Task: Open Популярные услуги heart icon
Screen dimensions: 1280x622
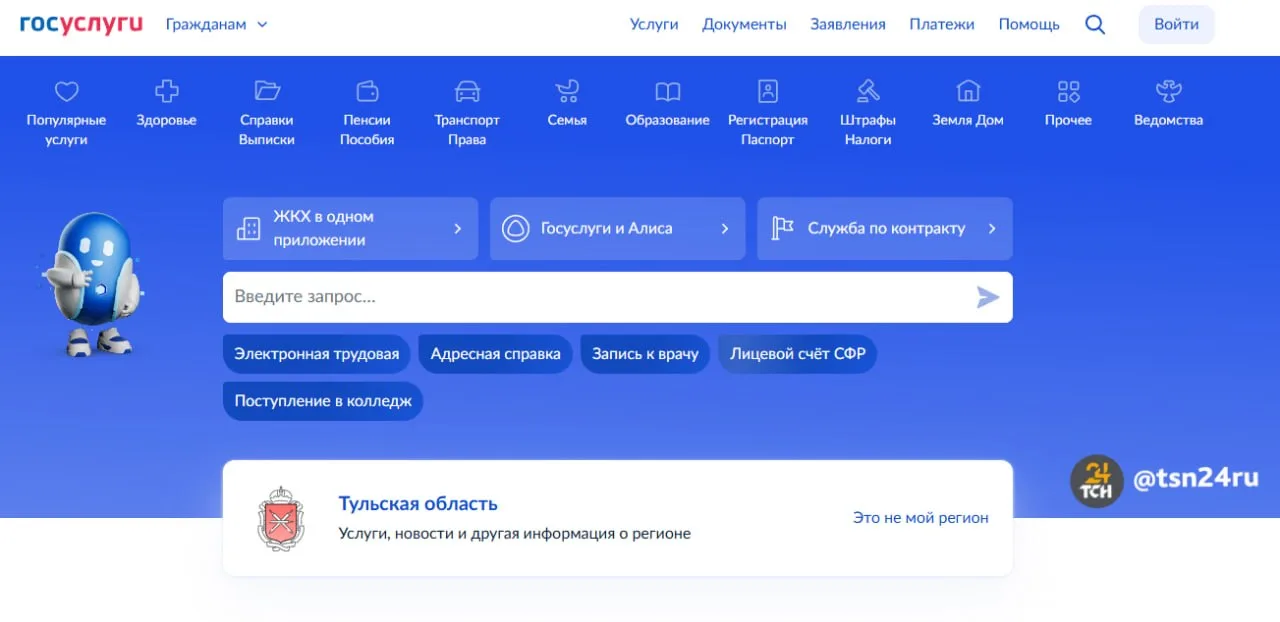Action: click(x=66, y=92)
